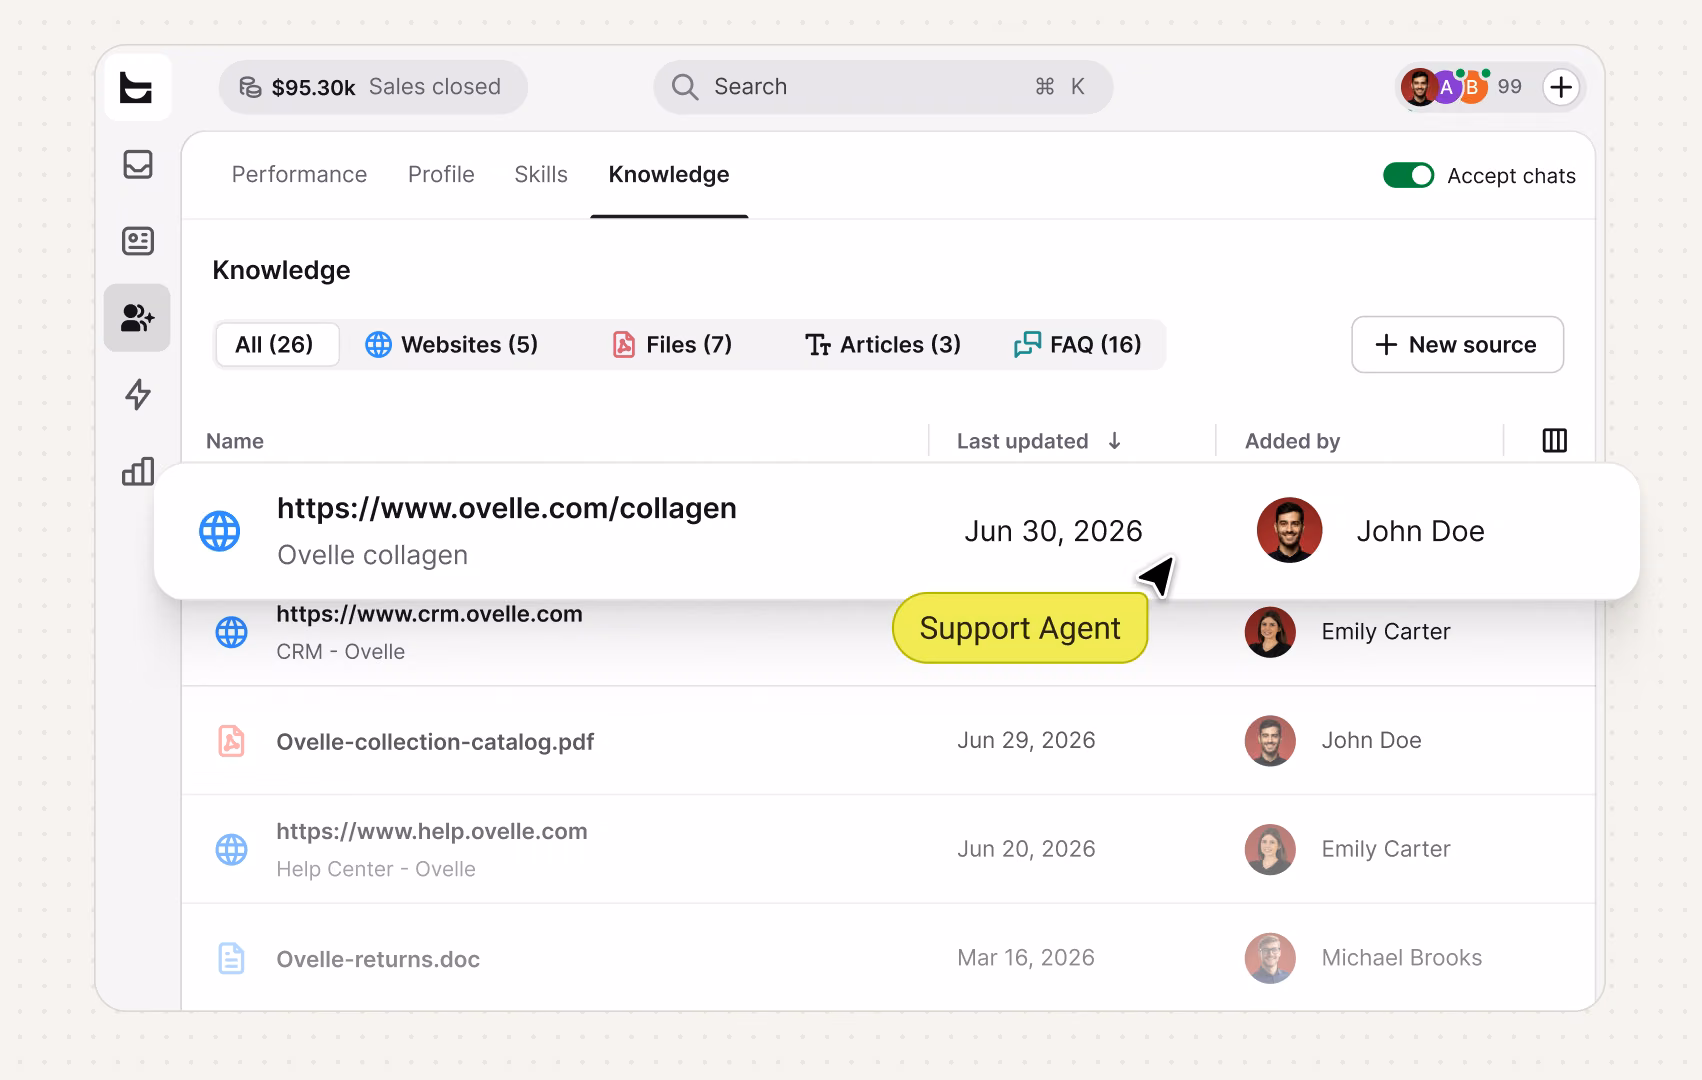Toggle the Accept chats switch

tap(1409, 175)
